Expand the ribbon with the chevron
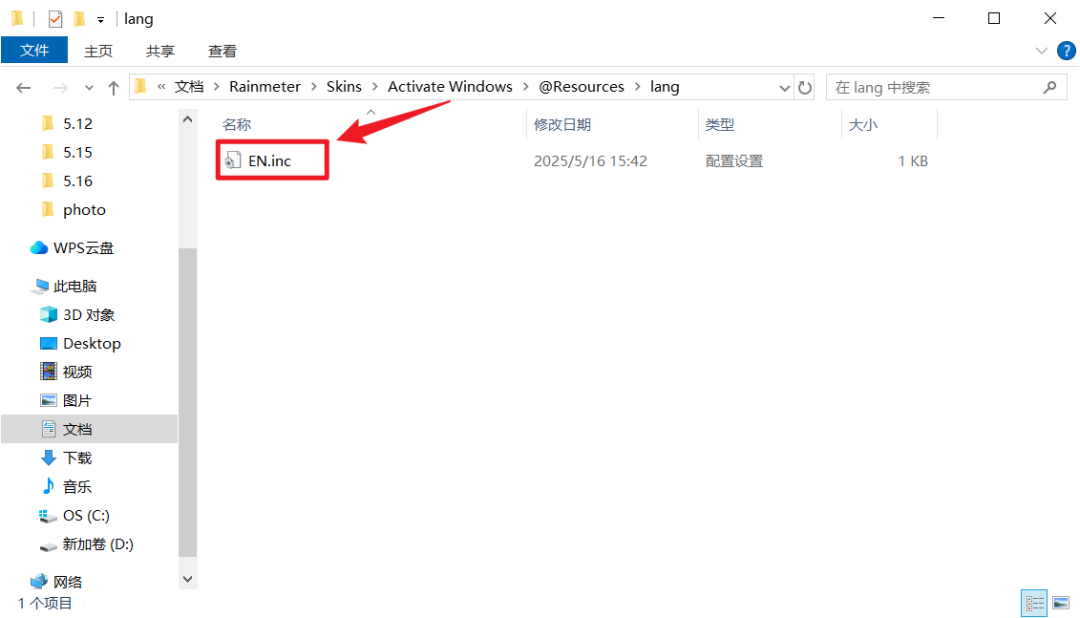 [x=1041, y=51]
